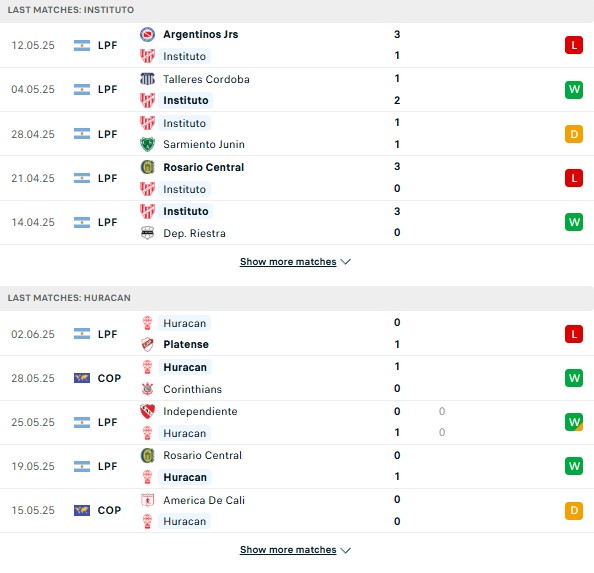The width and height of the screenshot is (594, 573).
Task: Click the Platense club crest
Action: (x=147, y=344)
